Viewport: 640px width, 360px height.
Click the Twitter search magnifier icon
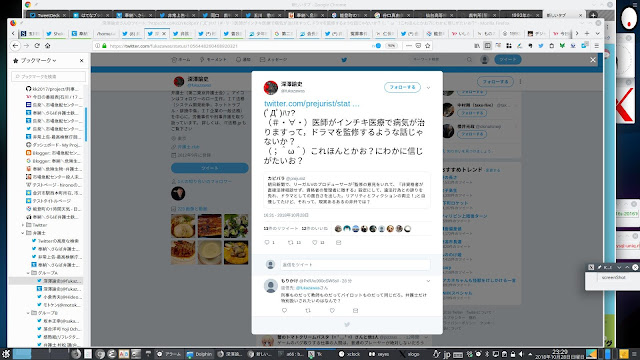(469, 60)
